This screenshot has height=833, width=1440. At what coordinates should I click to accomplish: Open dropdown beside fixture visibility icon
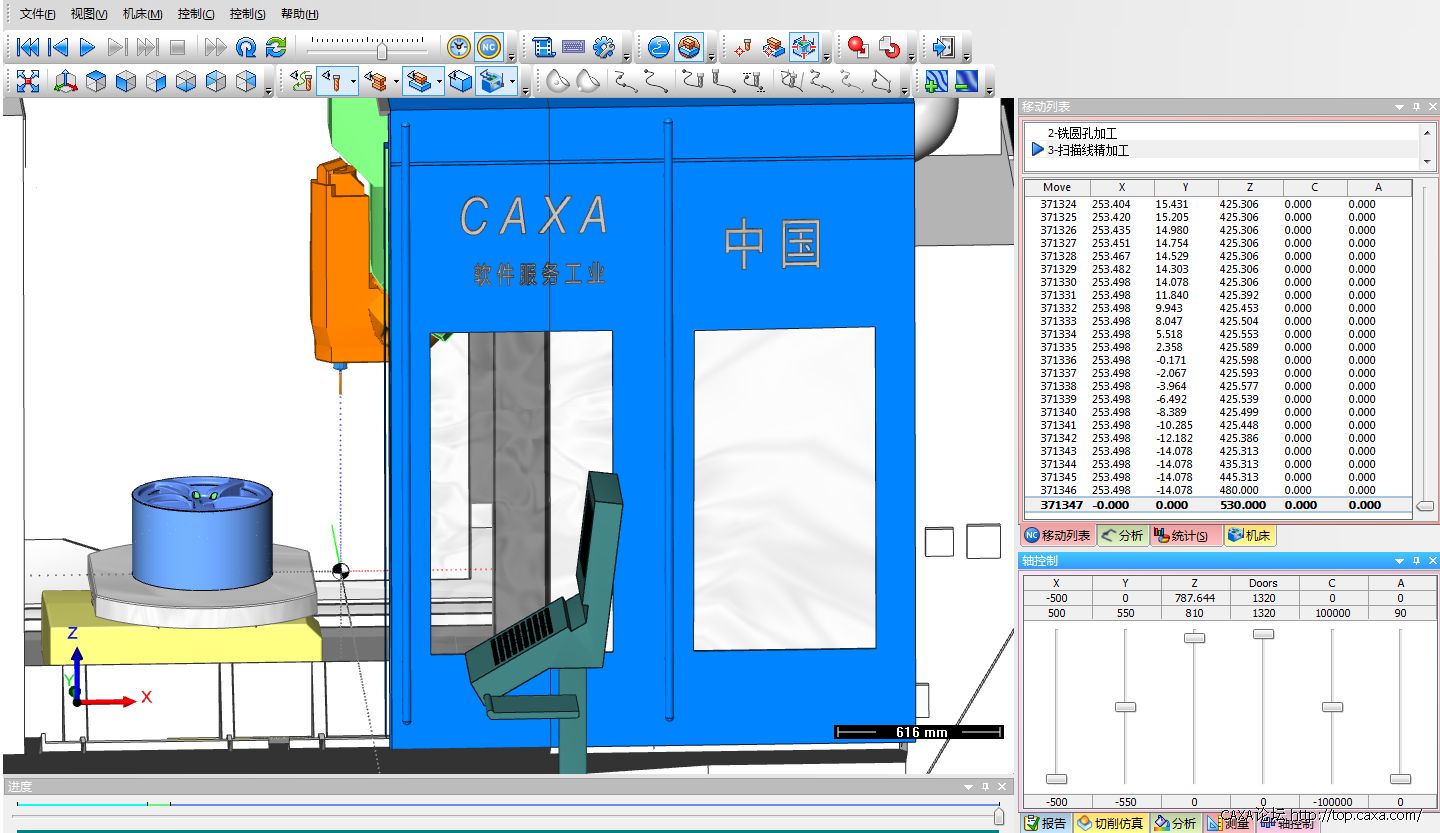point(397,81)
